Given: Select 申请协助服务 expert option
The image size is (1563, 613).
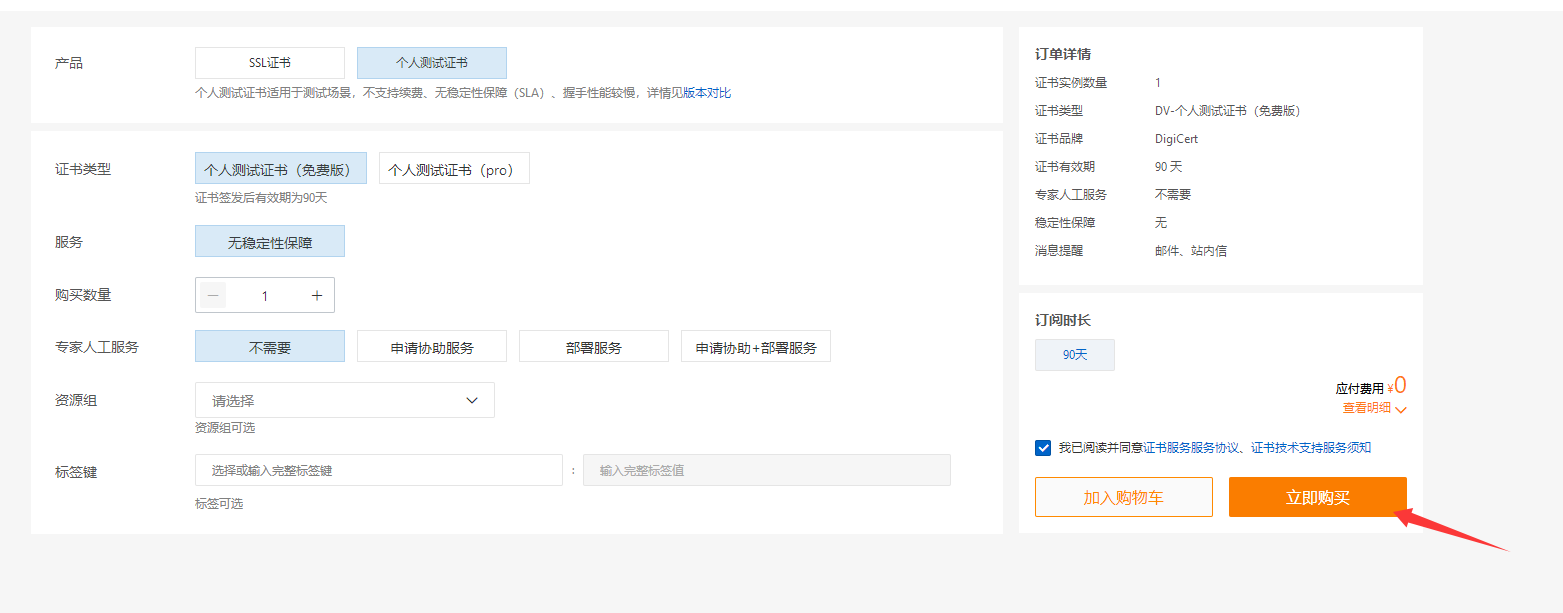Looking at the screenshot, I should 431,347.
